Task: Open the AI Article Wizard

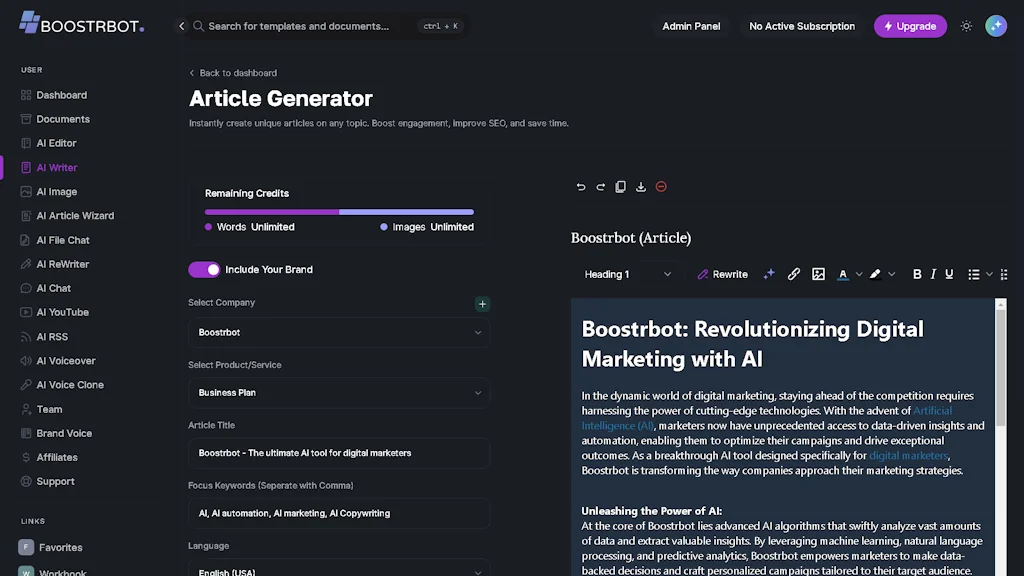Action: [x=72, y=215]
